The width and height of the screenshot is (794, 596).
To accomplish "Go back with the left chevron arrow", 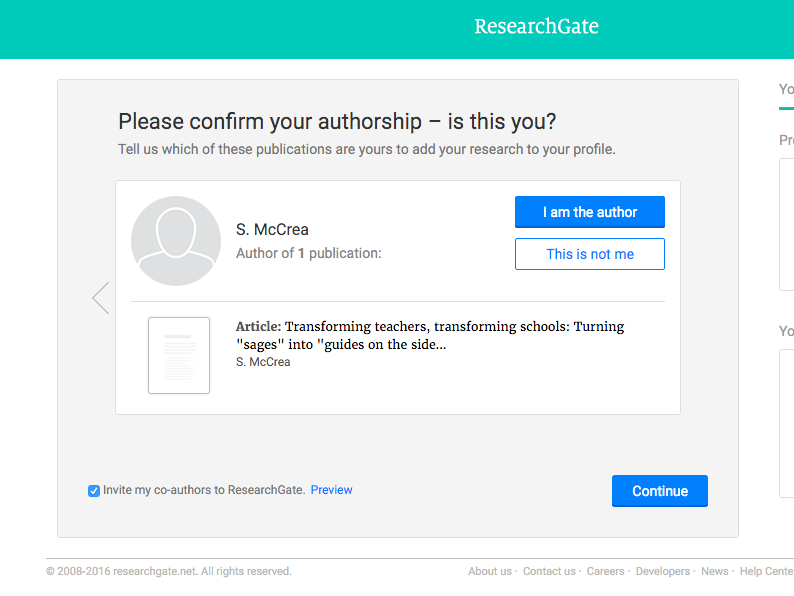I will click(101, 298).
